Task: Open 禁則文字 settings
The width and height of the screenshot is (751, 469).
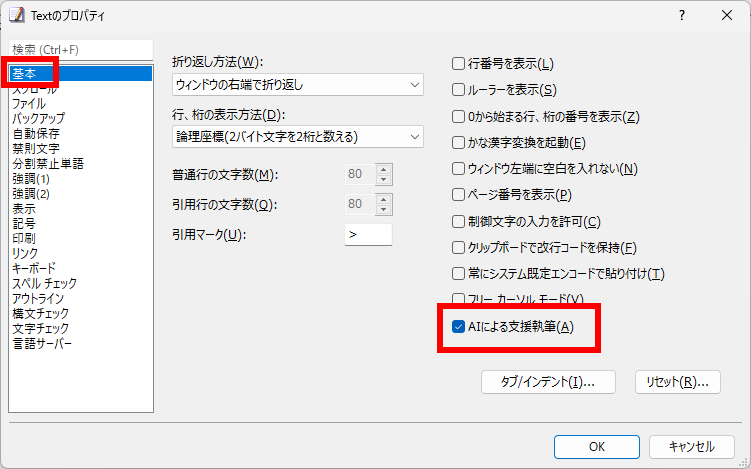Action: 80,149
